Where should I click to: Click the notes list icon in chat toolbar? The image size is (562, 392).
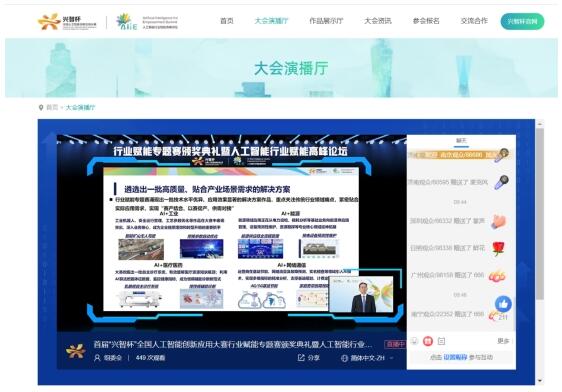[x=442, y=341]
